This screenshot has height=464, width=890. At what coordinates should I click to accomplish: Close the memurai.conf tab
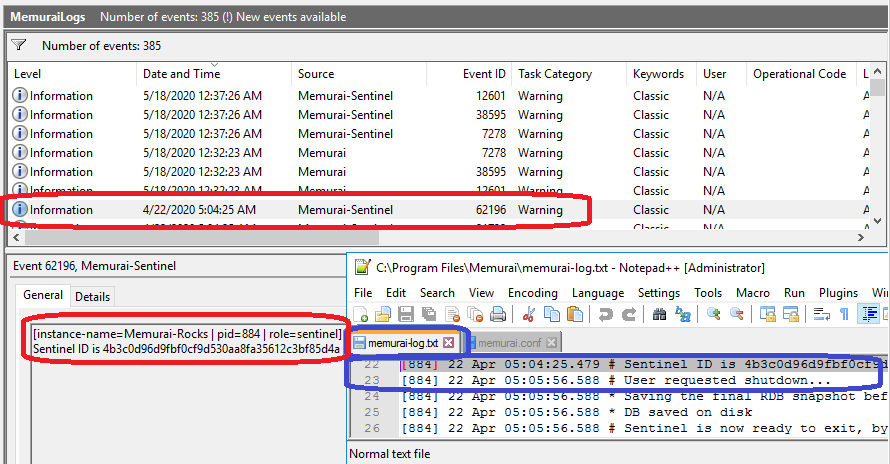tap(551, 342)
